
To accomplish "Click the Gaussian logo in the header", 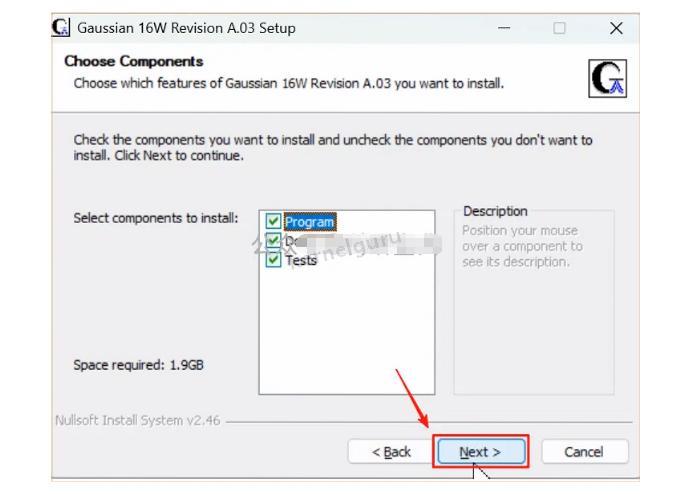I will tap(607, 78).
